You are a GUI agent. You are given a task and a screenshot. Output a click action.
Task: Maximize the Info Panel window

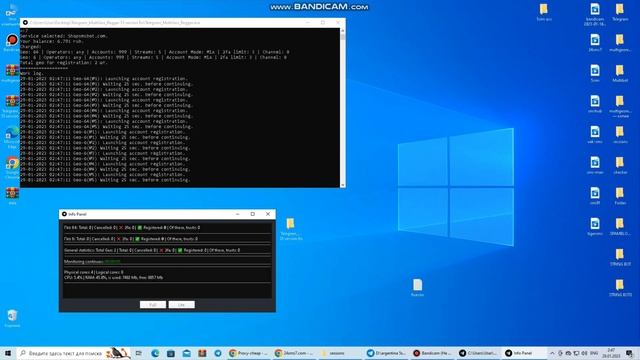click(x=253, y=214)
